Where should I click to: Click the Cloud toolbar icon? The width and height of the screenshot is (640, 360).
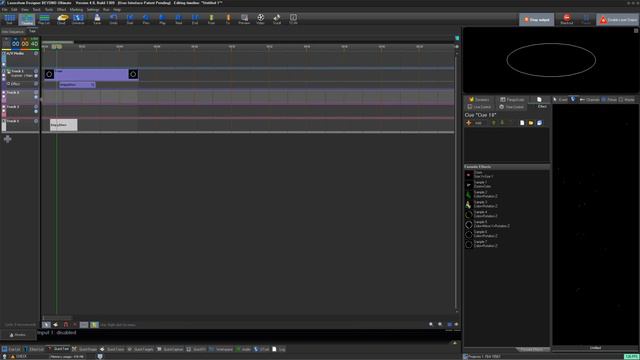(62, 19)
